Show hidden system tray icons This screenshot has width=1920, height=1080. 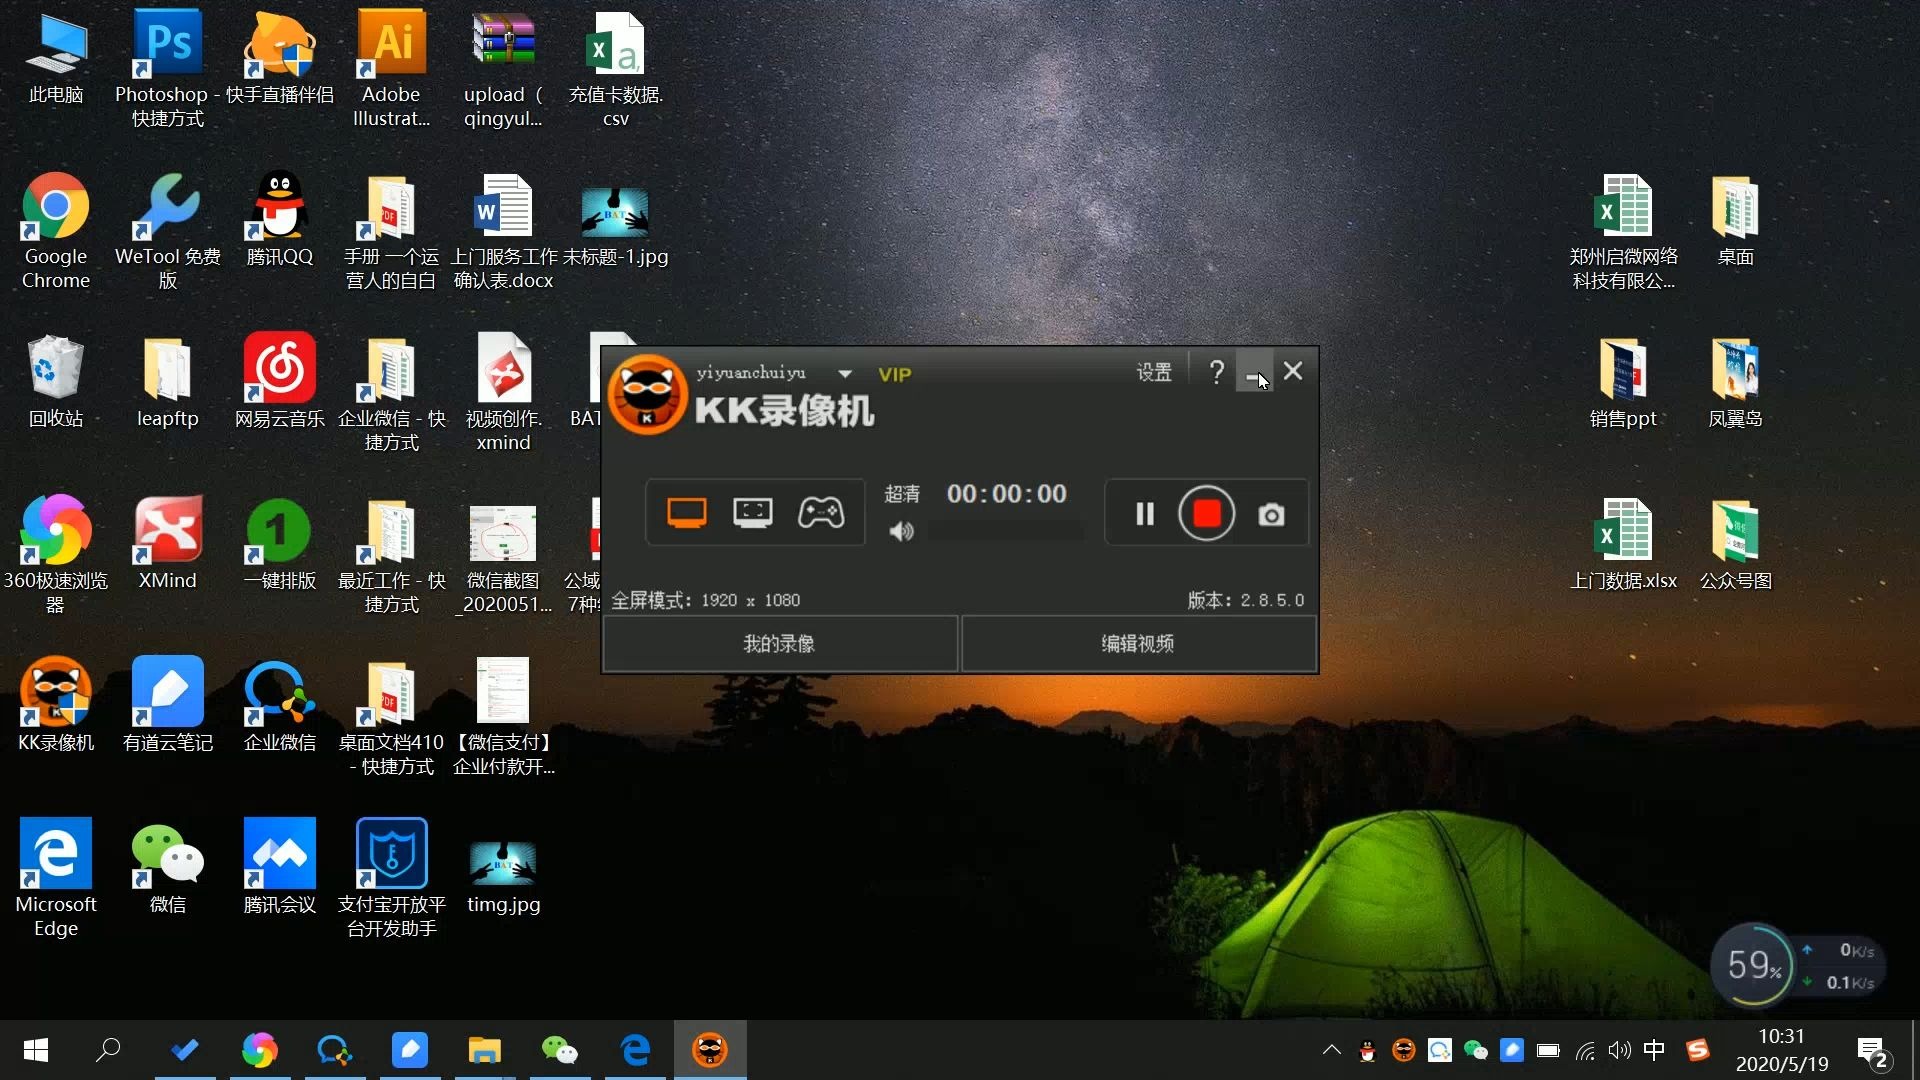(x=1331, y=1050)
